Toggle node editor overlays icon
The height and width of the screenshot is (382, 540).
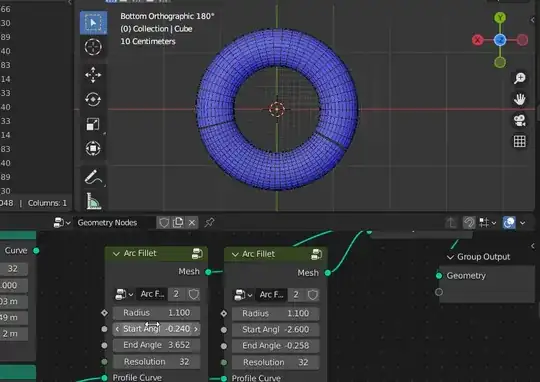point(509,223)
